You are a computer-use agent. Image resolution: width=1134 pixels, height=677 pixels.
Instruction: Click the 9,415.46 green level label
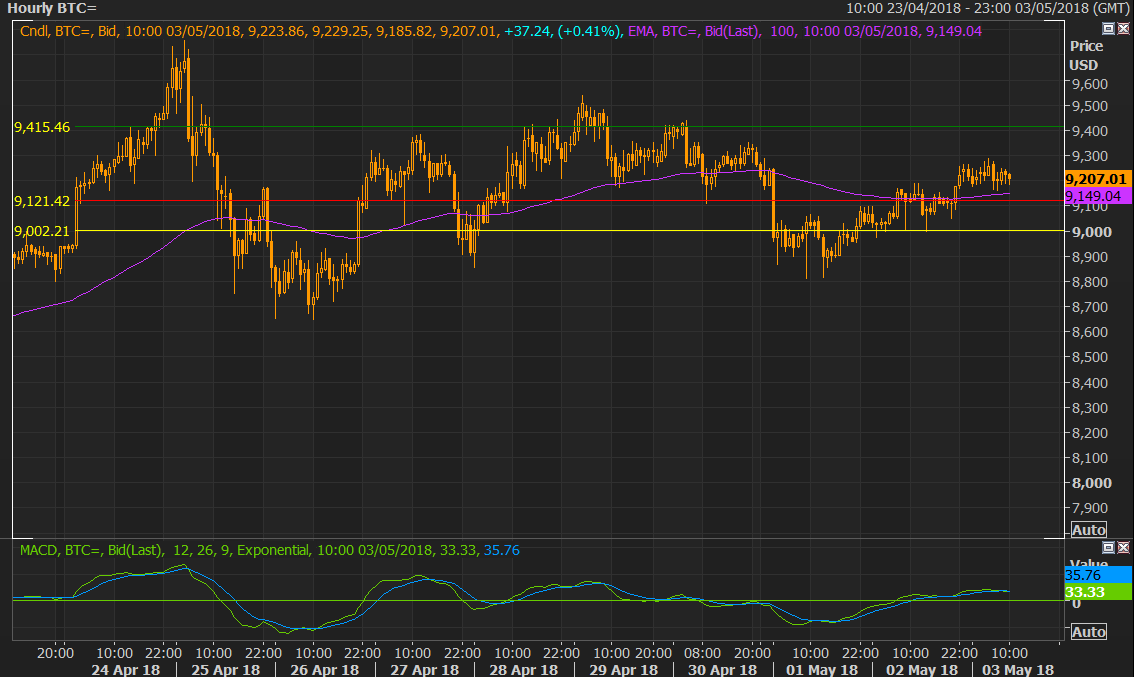[41, 127]
